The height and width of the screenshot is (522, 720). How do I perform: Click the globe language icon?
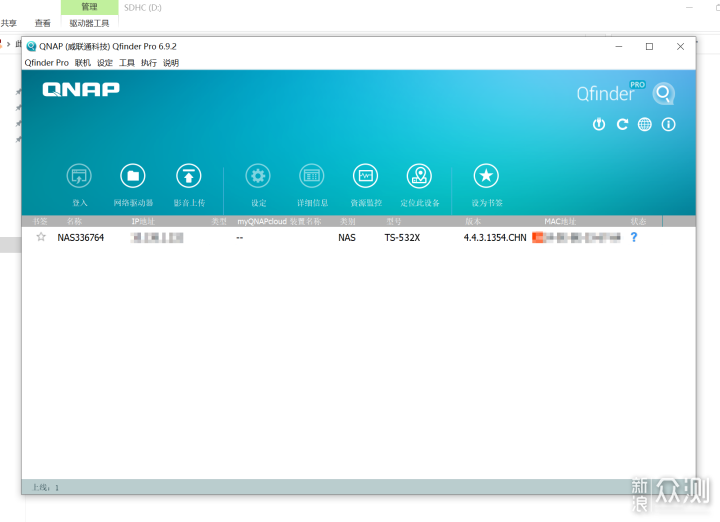tap(645, 124)
